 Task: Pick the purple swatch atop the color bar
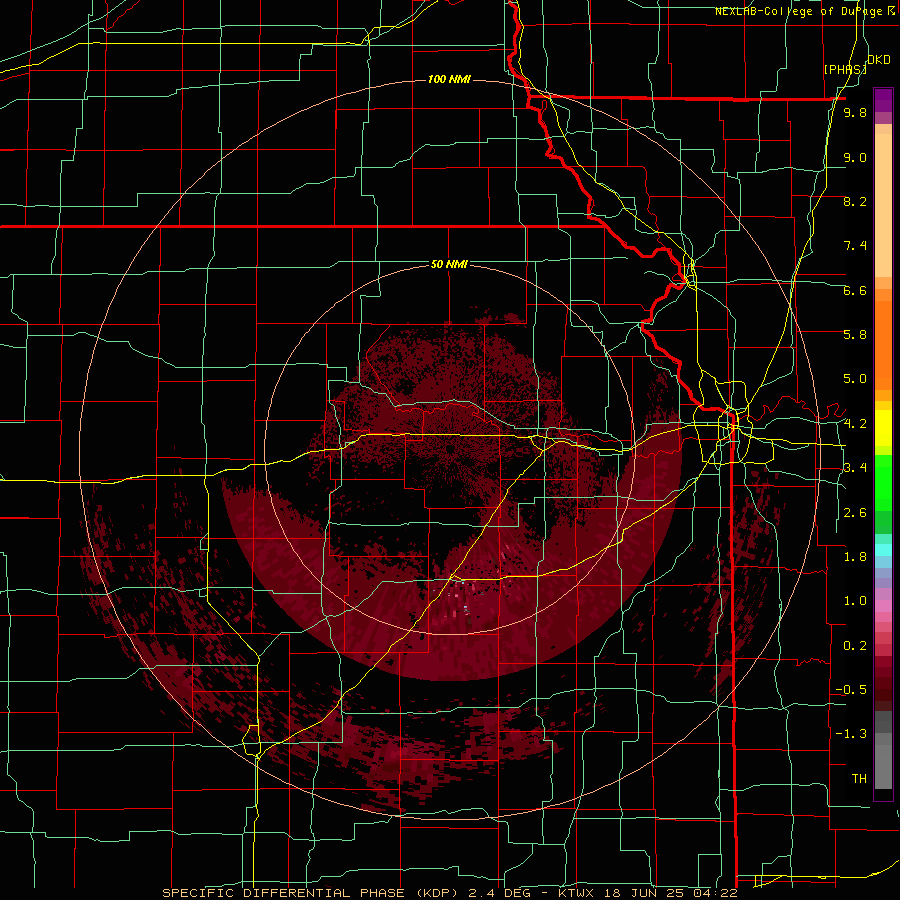(883, 100)
